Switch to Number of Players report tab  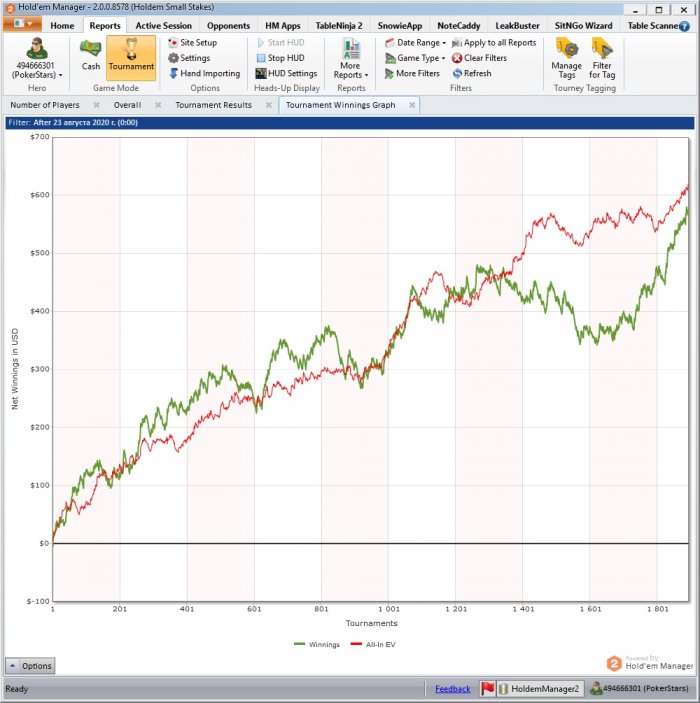[45, 105]
